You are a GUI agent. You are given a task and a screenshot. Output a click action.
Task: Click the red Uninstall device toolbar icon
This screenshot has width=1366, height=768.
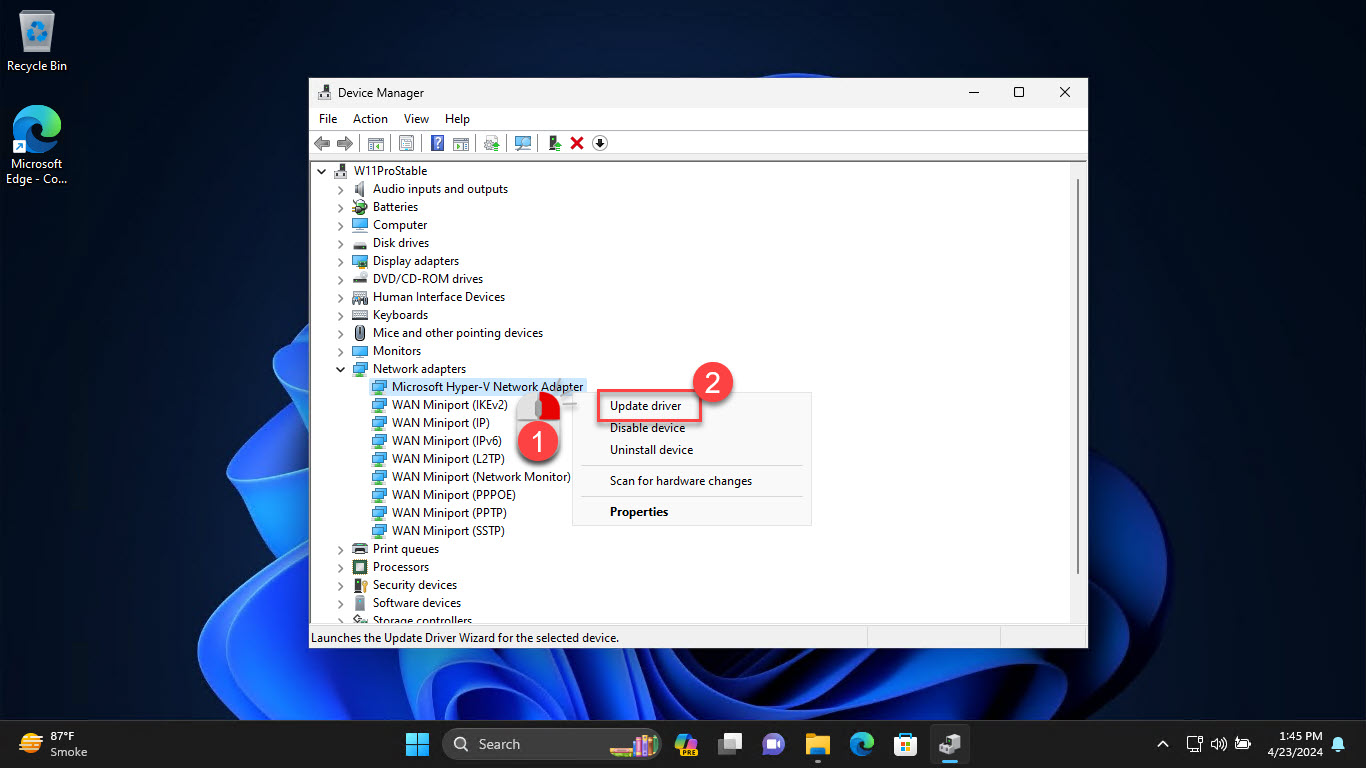(x=577, y=143)
